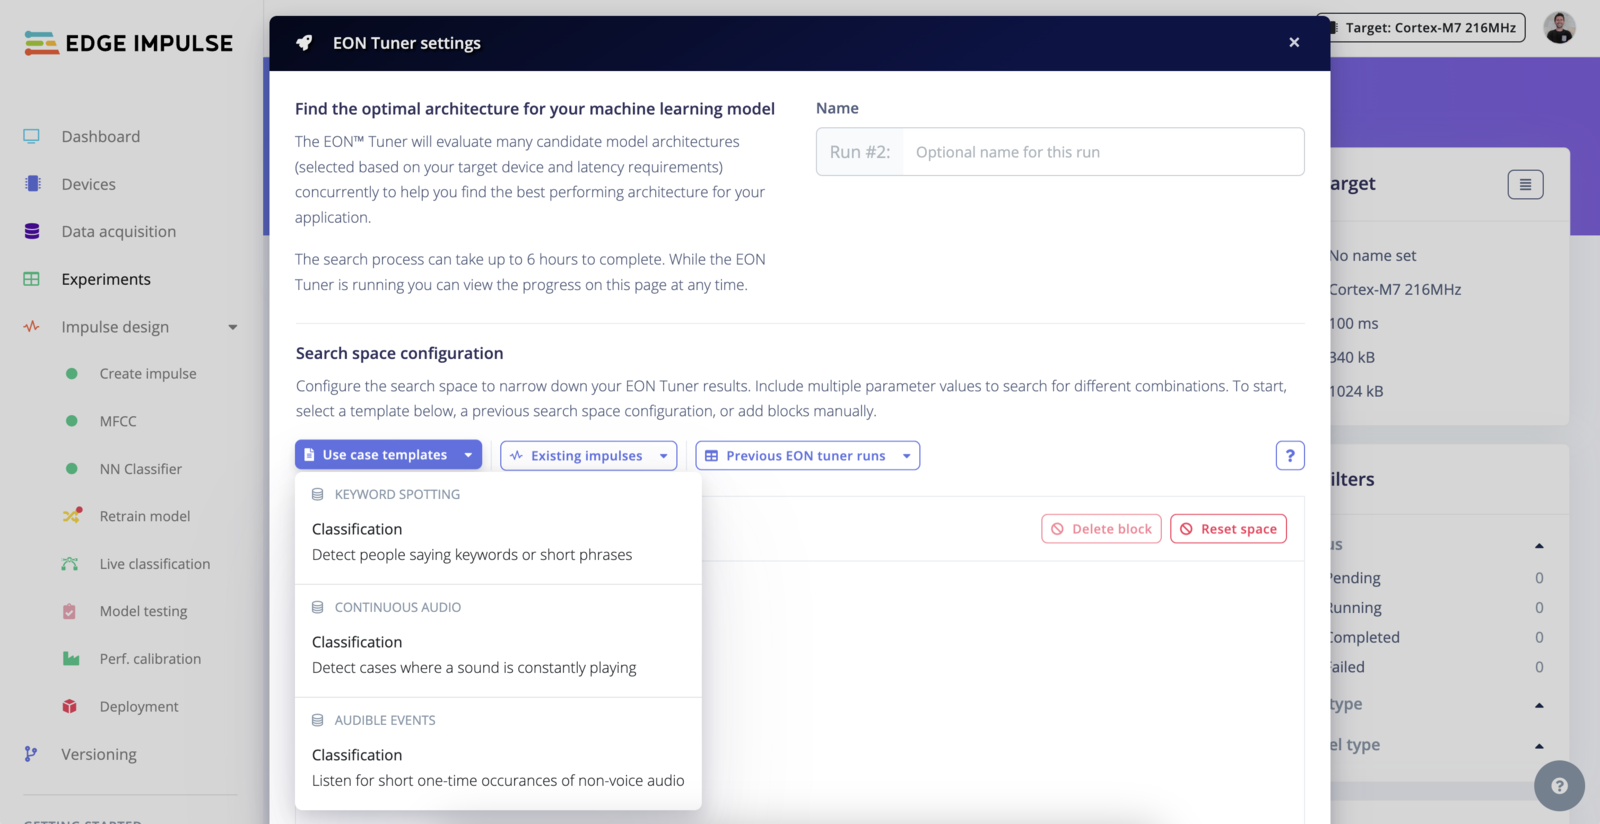This screenshot has height=824, width=1600.
Task: Open the floating help chat bubble
Action: point(1559,786)
